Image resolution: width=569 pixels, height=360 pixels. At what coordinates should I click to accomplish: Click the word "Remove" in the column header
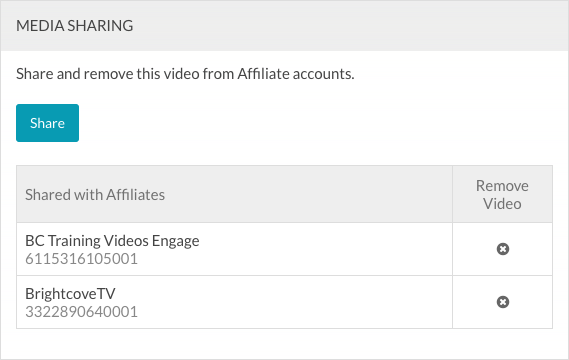click(x=502, y=185)
